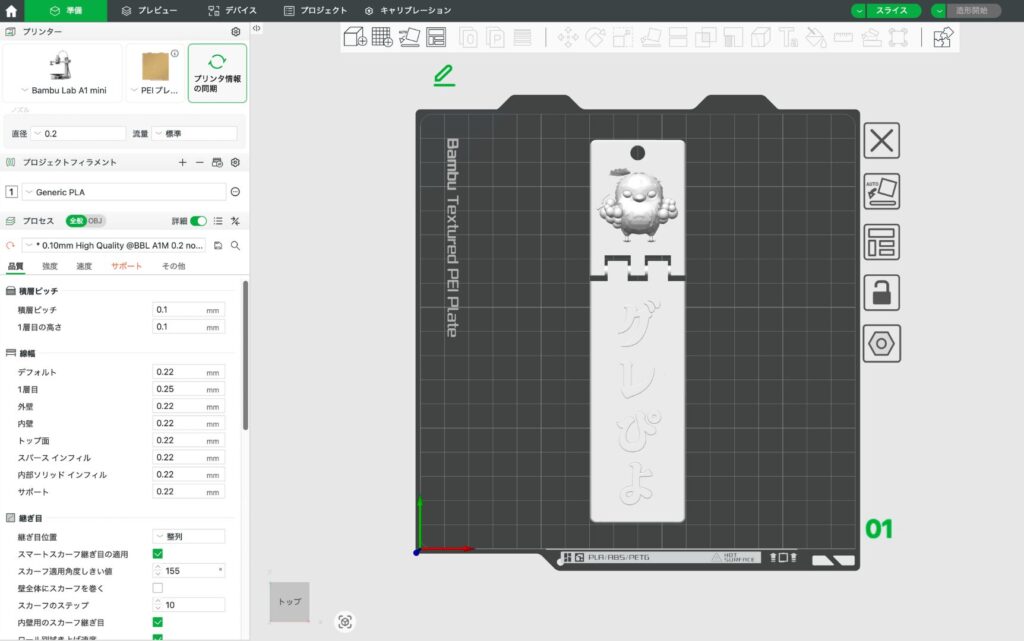
Task: Add a filament with plus icon
Action: tap(182, 163)
